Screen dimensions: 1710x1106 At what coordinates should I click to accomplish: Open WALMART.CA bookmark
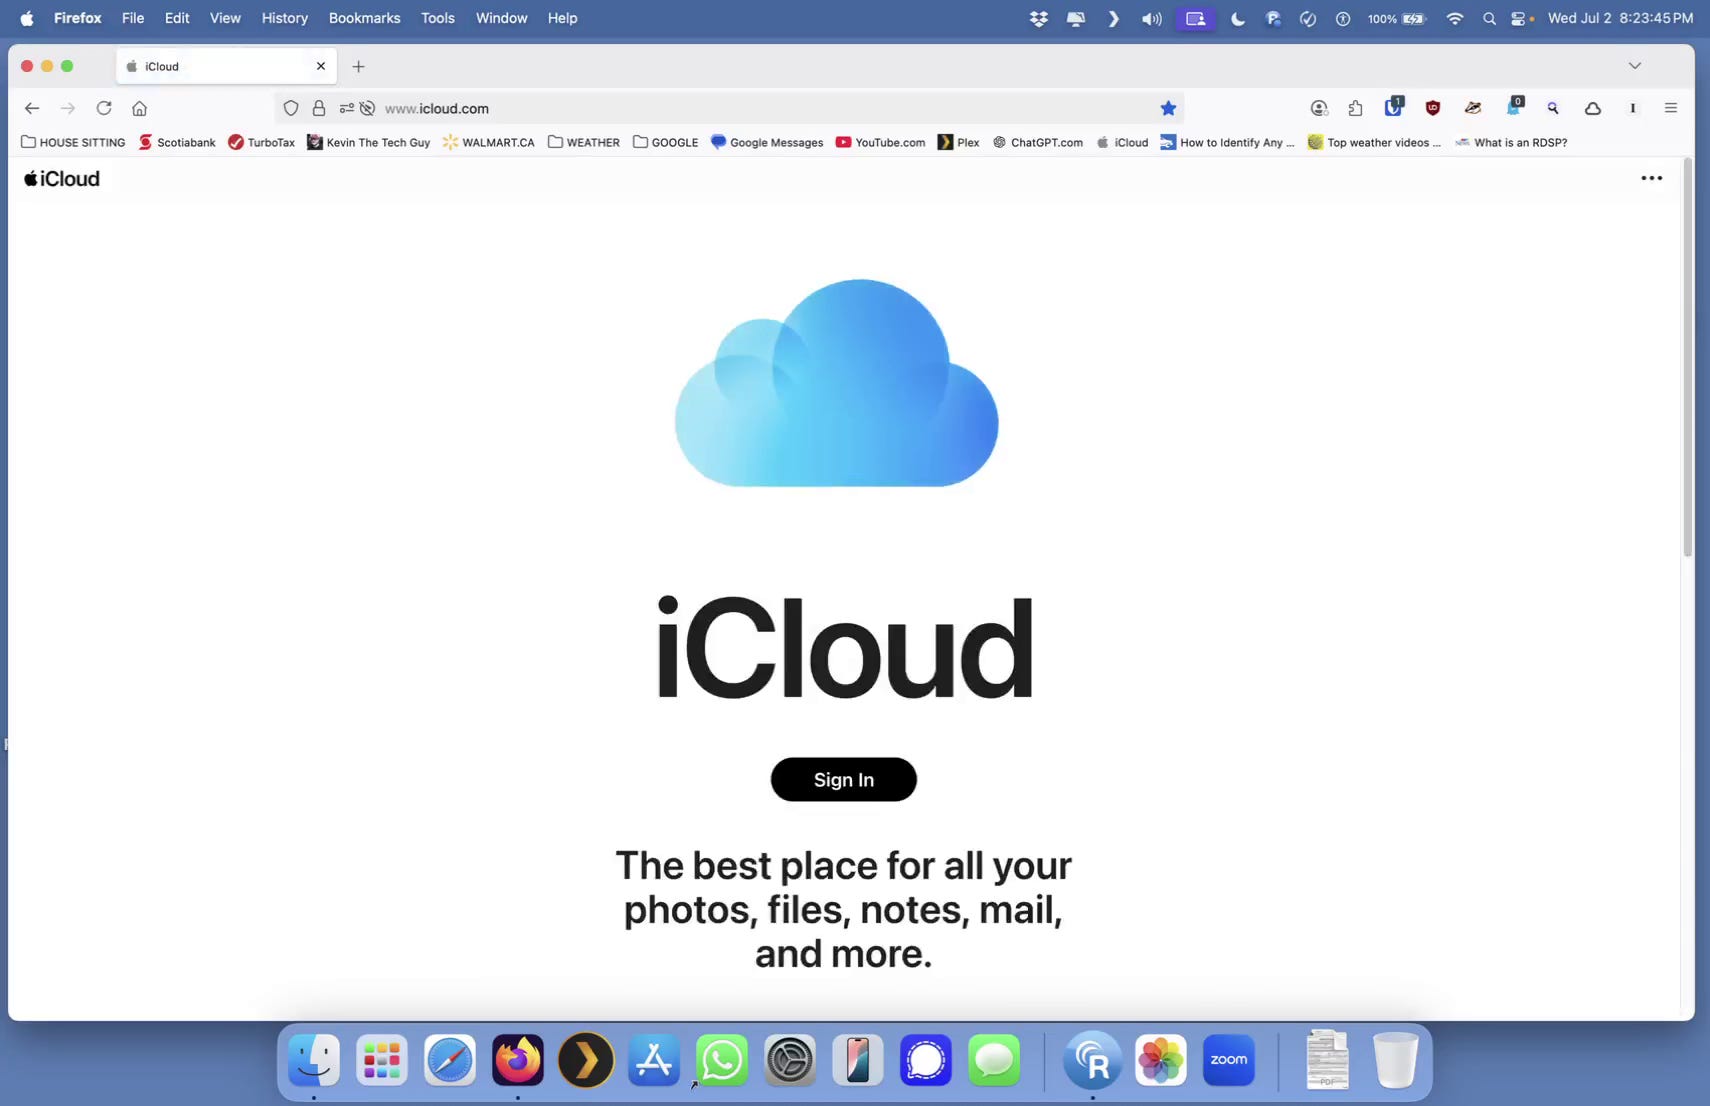pos(489,142)
